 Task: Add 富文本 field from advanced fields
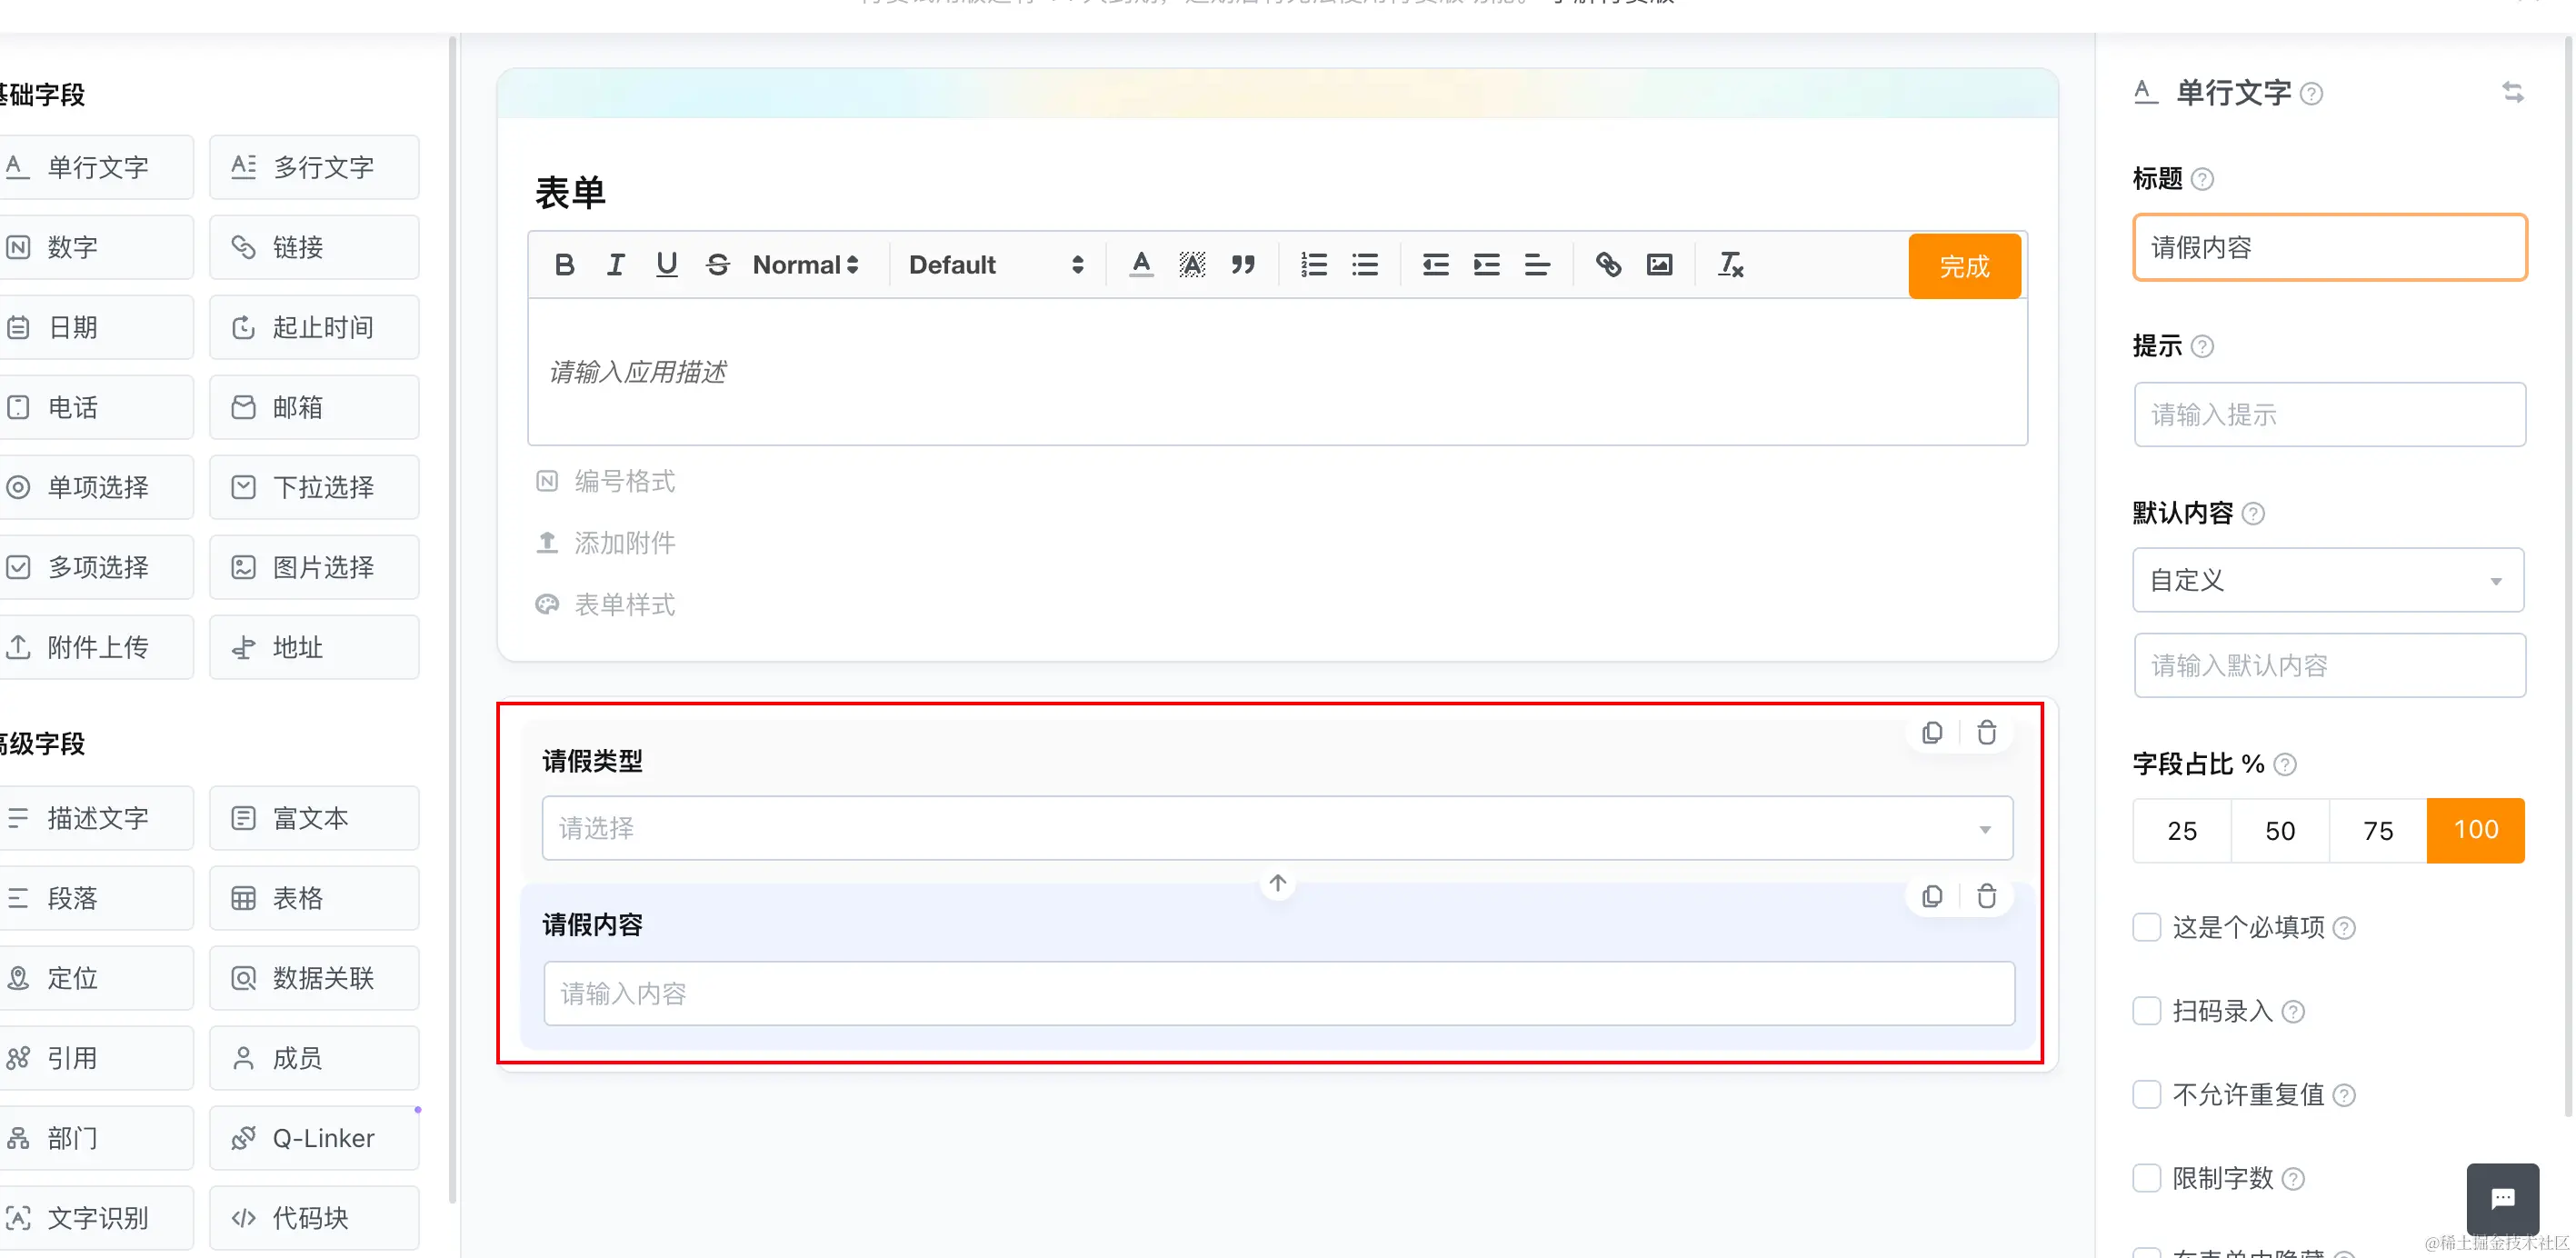tap(314, 818)
